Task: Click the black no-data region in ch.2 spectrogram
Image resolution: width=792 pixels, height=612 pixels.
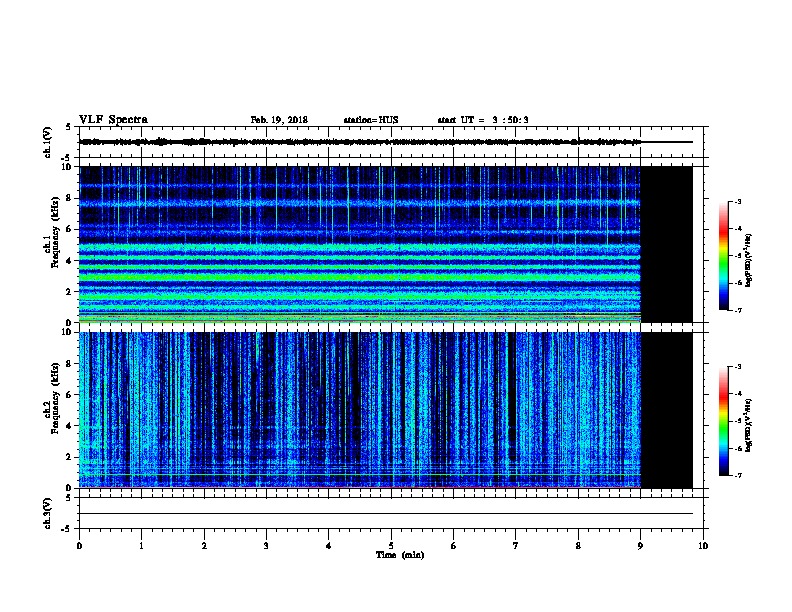Action: [x=667, y=410]
